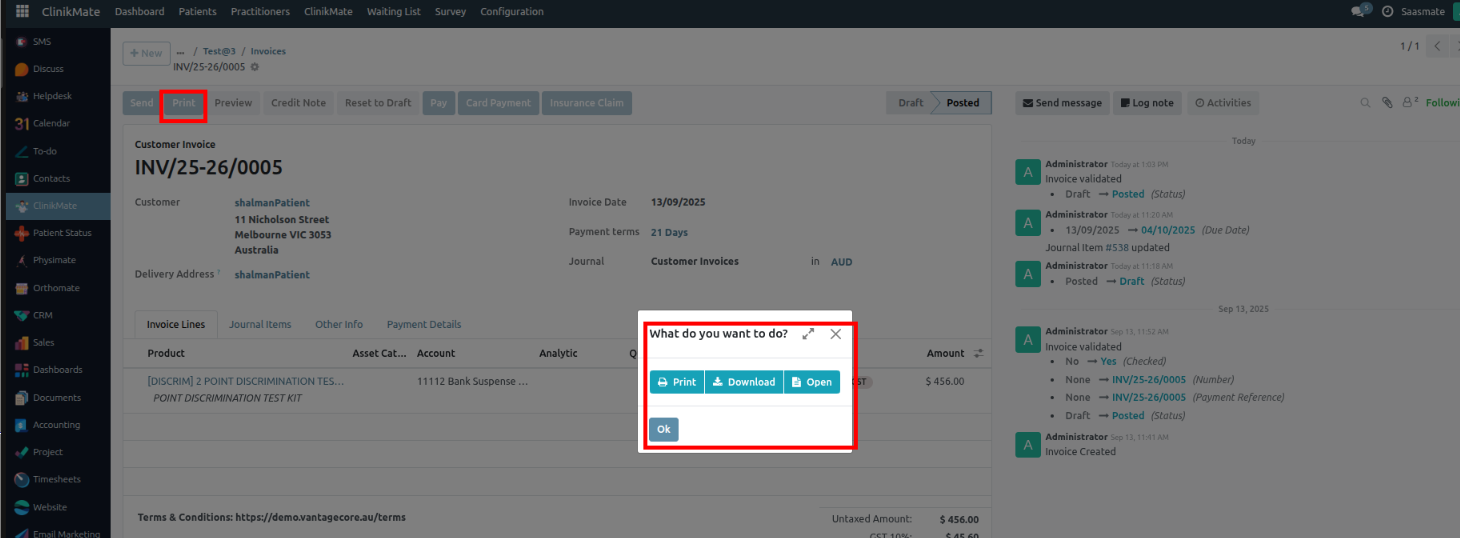Open the conversations message icon
1460x538 pixels.
click(1358, 12)
